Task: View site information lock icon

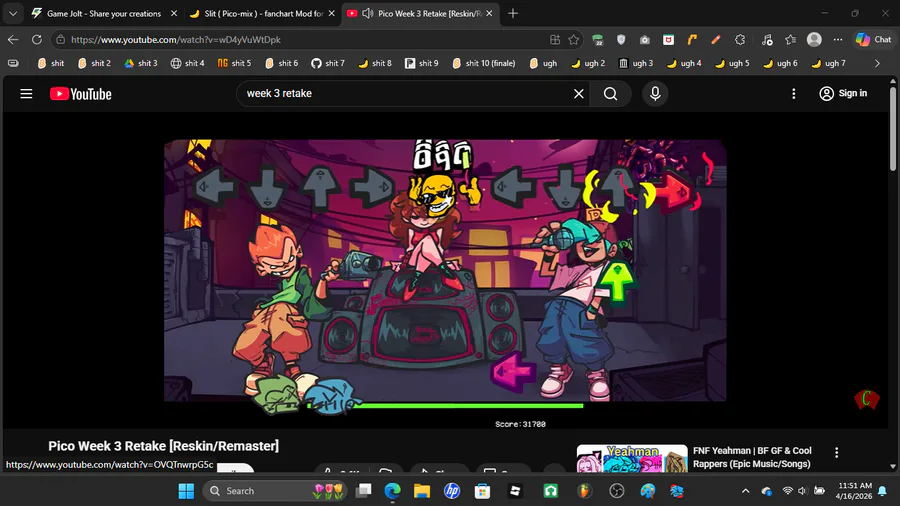Action: [61, 40]
